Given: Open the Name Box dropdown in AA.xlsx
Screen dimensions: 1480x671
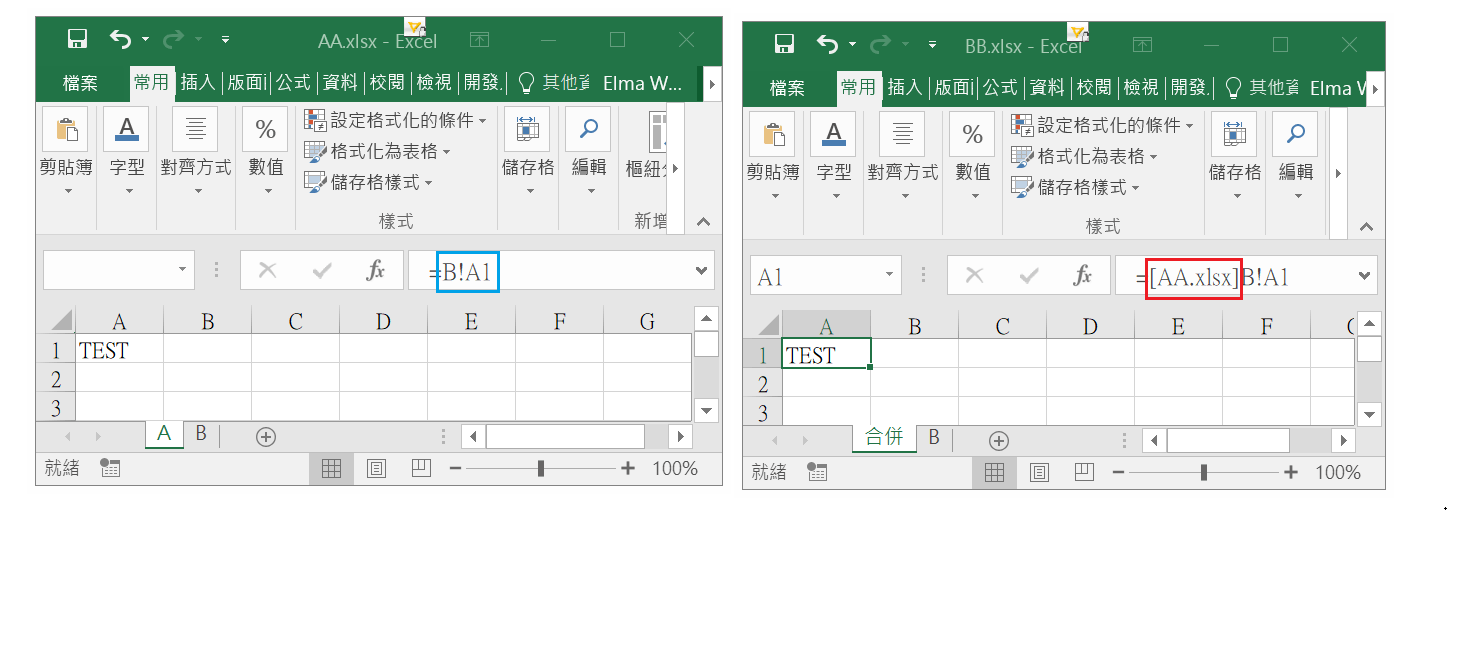Looking at the screenshot, I should [181, 270].
